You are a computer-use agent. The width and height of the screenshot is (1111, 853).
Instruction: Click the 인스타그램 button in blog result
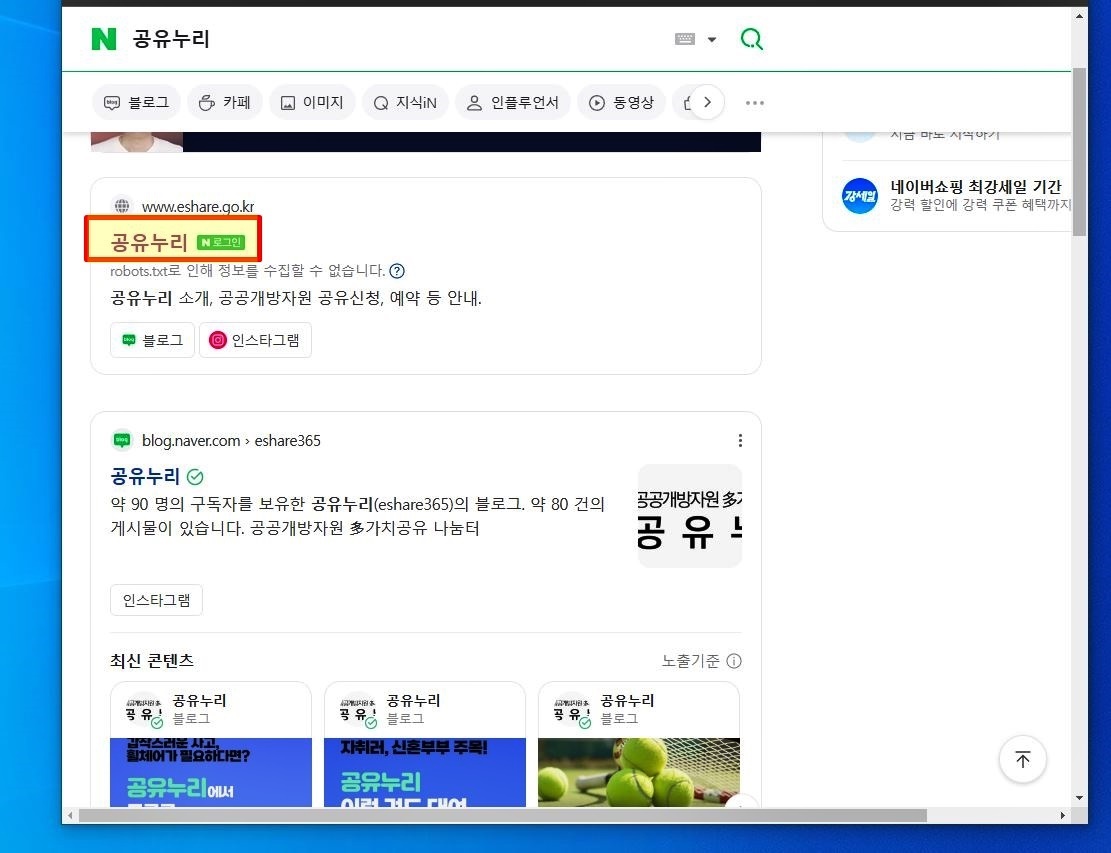pyautogui.click(x=157, y=600)
